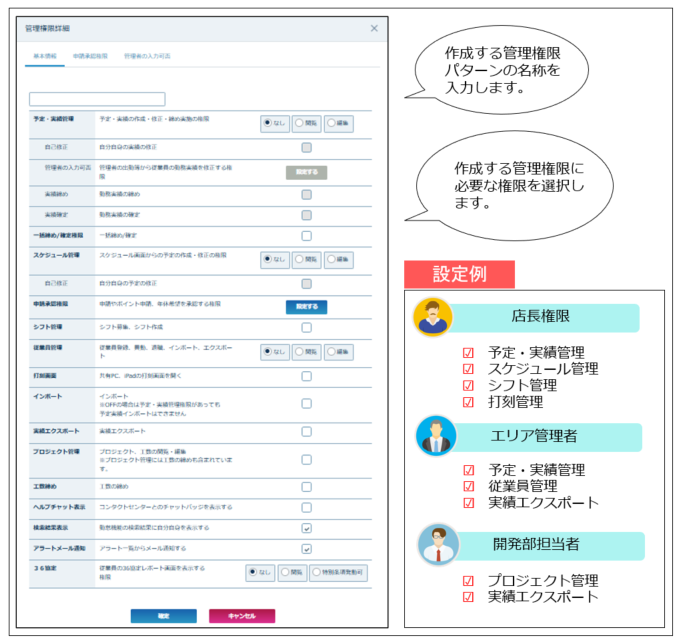Focus the permission pattern name input field
The height and width of the screenshot is (640, 678).
[97, 99]
